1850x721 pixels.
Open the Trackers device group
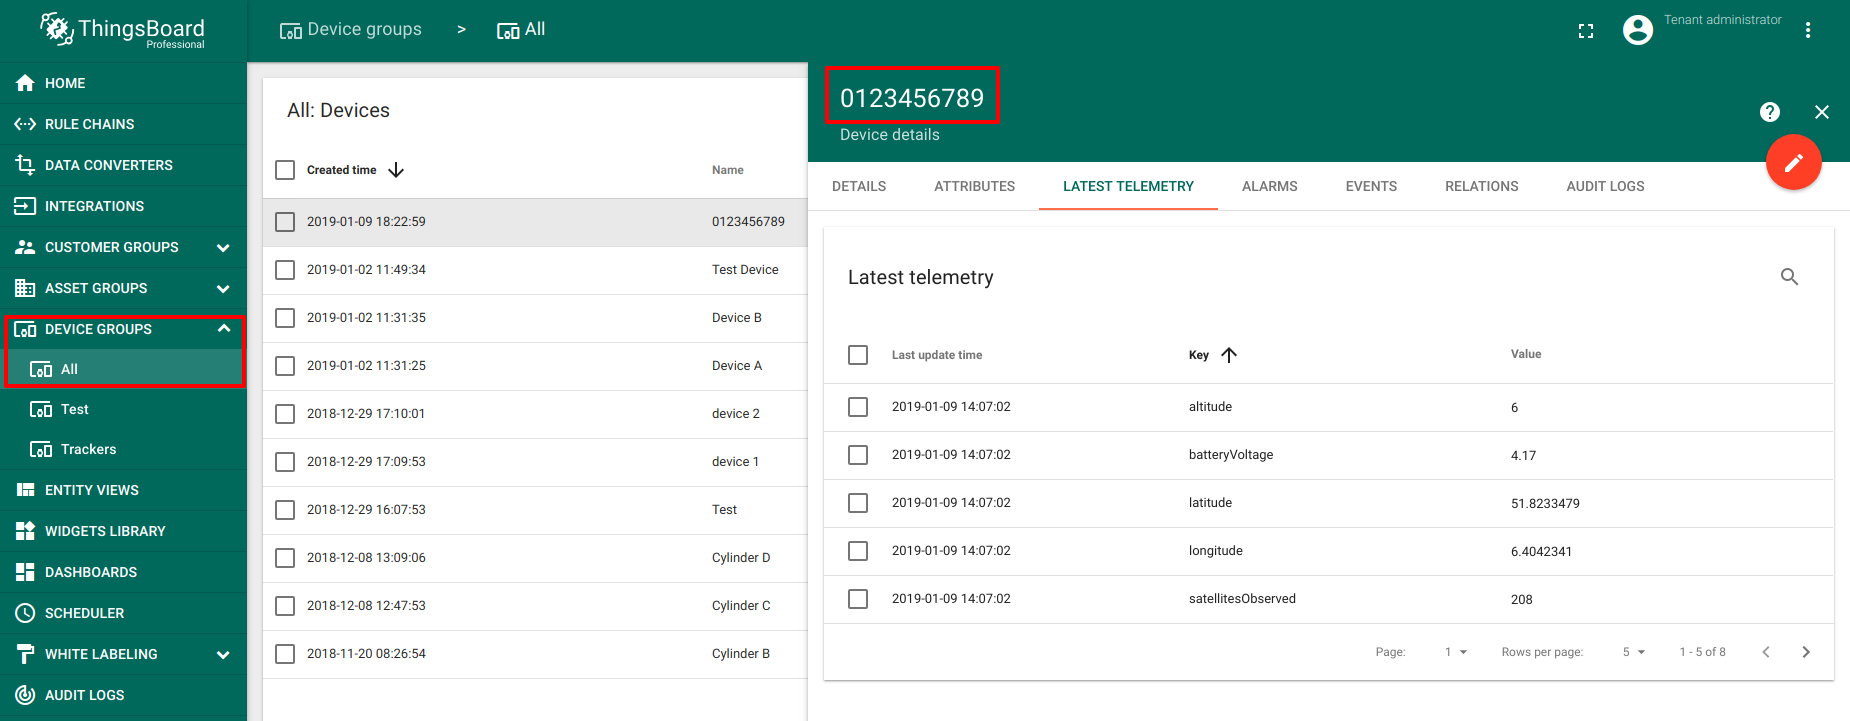click(88, 449)
